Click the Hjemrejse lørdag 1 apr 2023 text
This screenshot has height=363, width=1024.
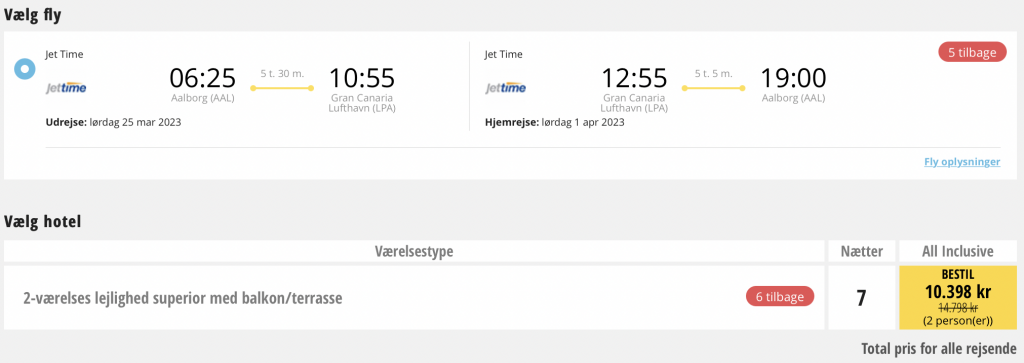[554, 122]
